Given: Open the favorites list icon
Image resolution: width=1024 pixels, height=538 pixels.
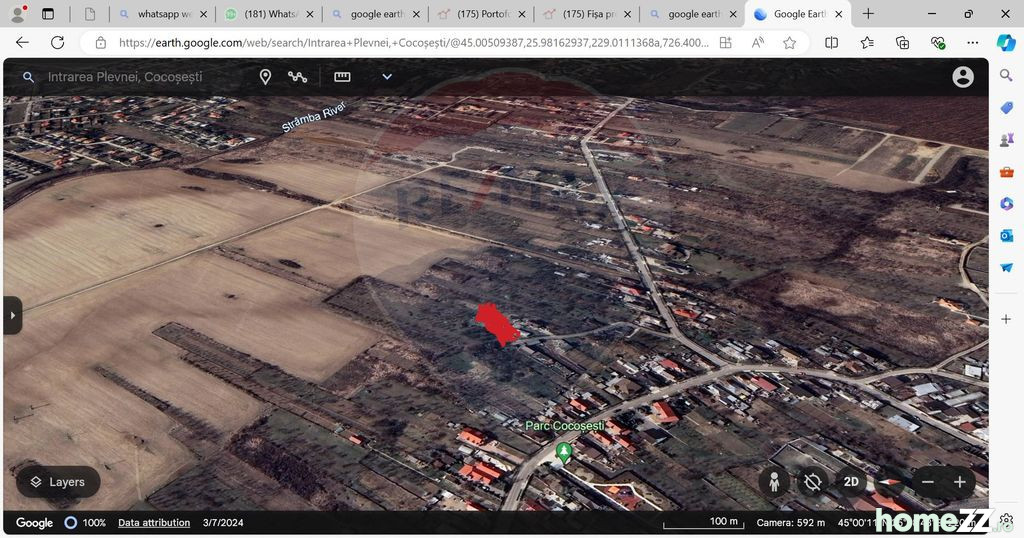Looking at the screenshot, I should click(x=867, y=42).
